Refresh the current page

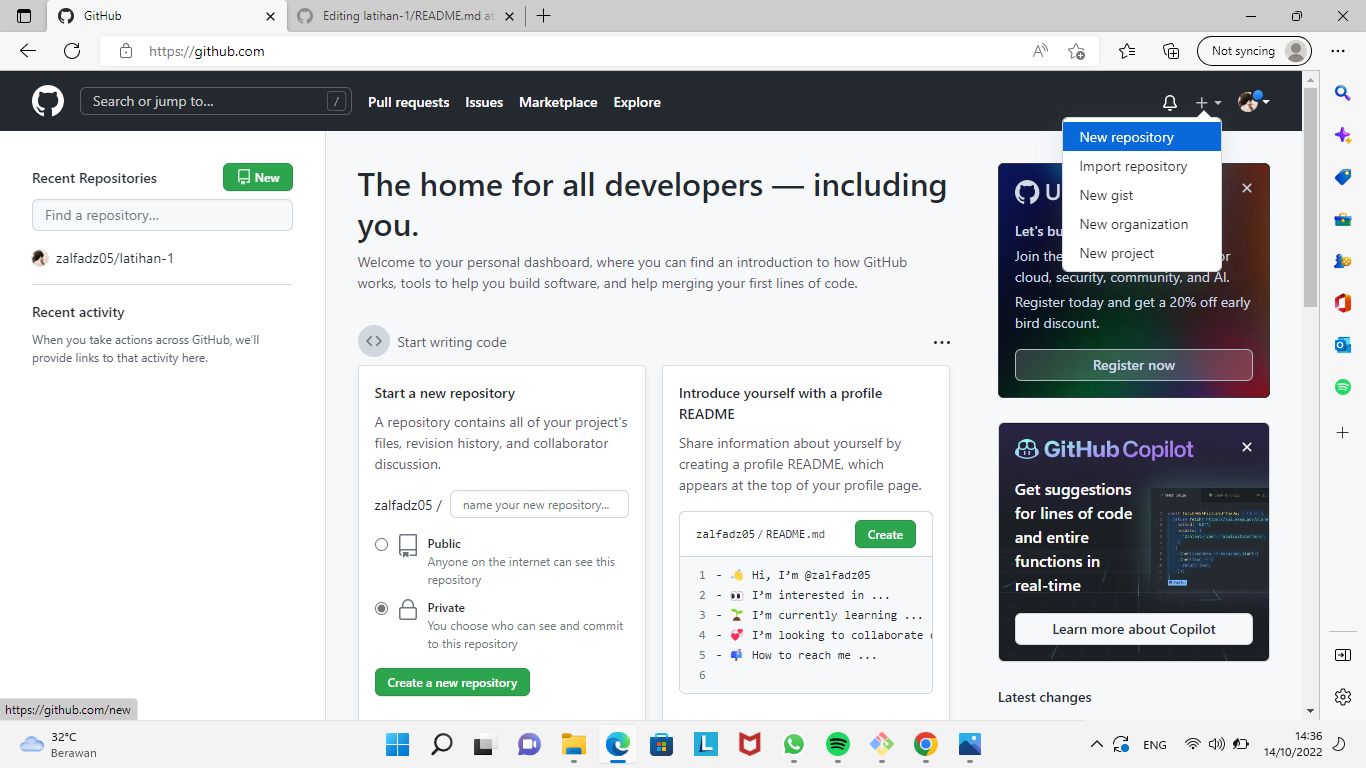point(71,50)
